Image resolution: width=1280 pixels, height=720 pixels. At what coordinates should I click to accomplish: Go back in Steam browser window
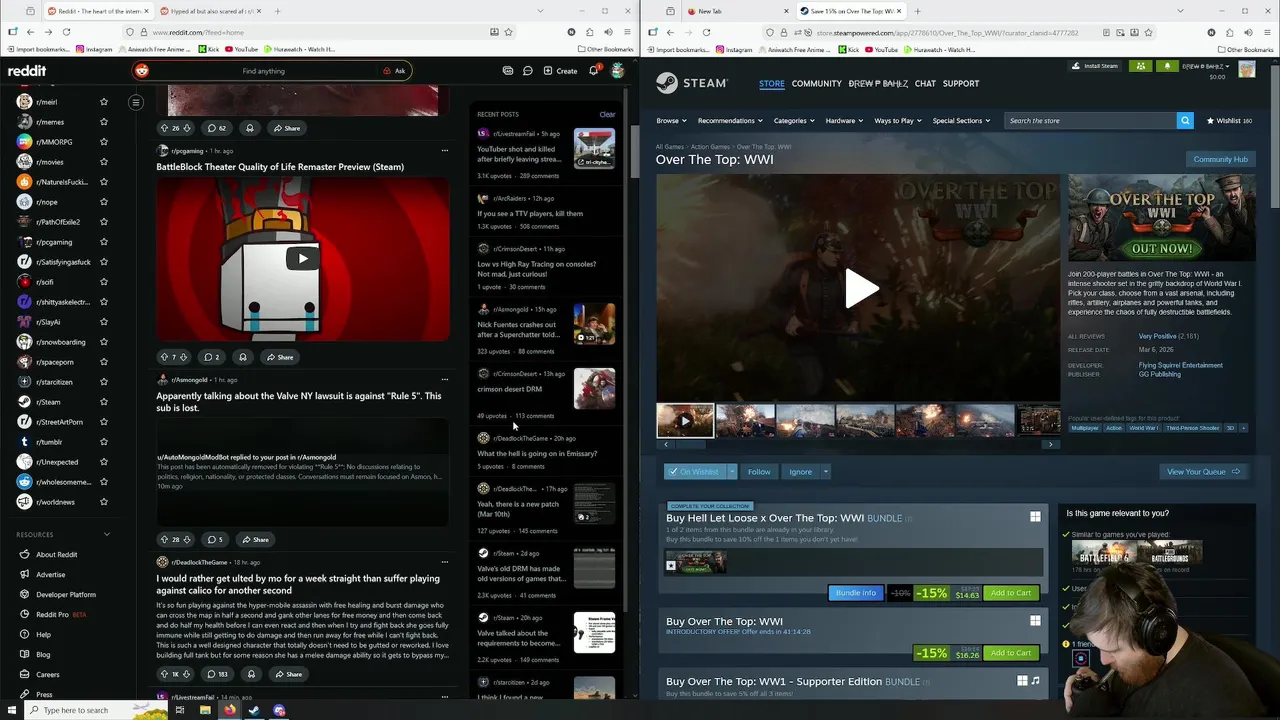click(670, 32)
